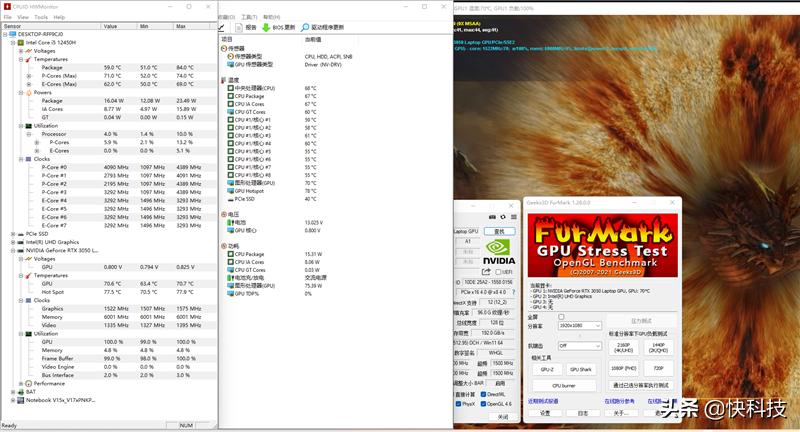Start the 1080P (FHD) preset test
Viewport: 800px width, 432px height.
623,368
